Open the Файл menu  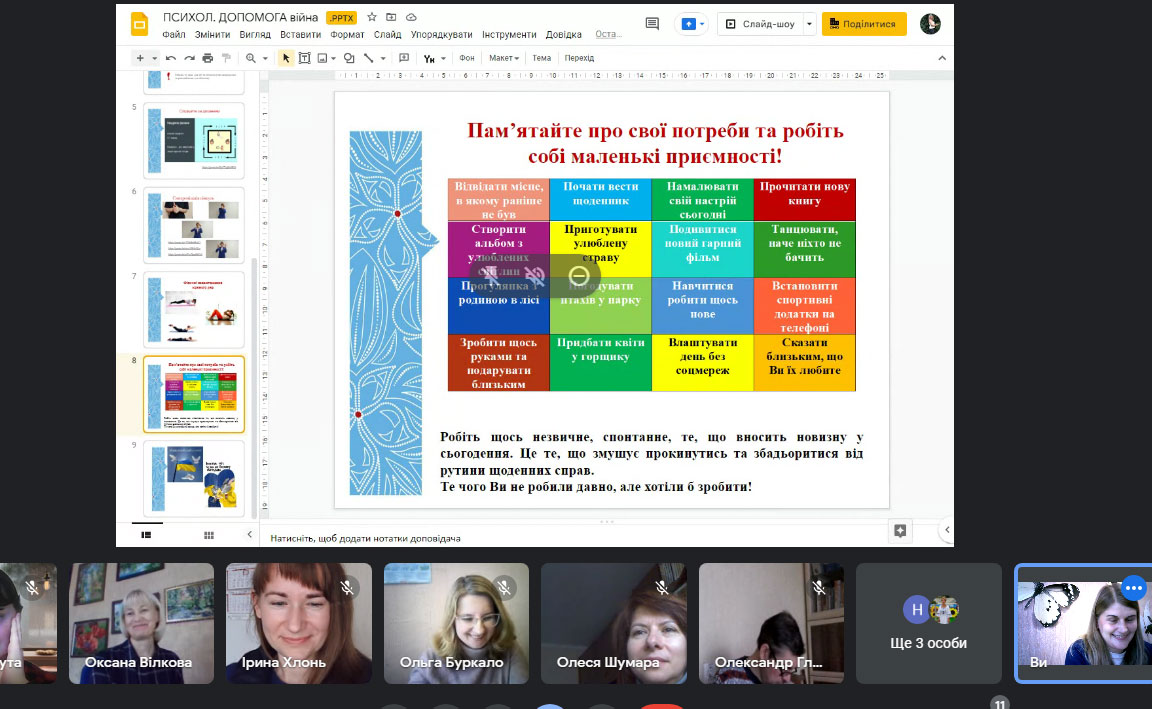tap(174, 35)
